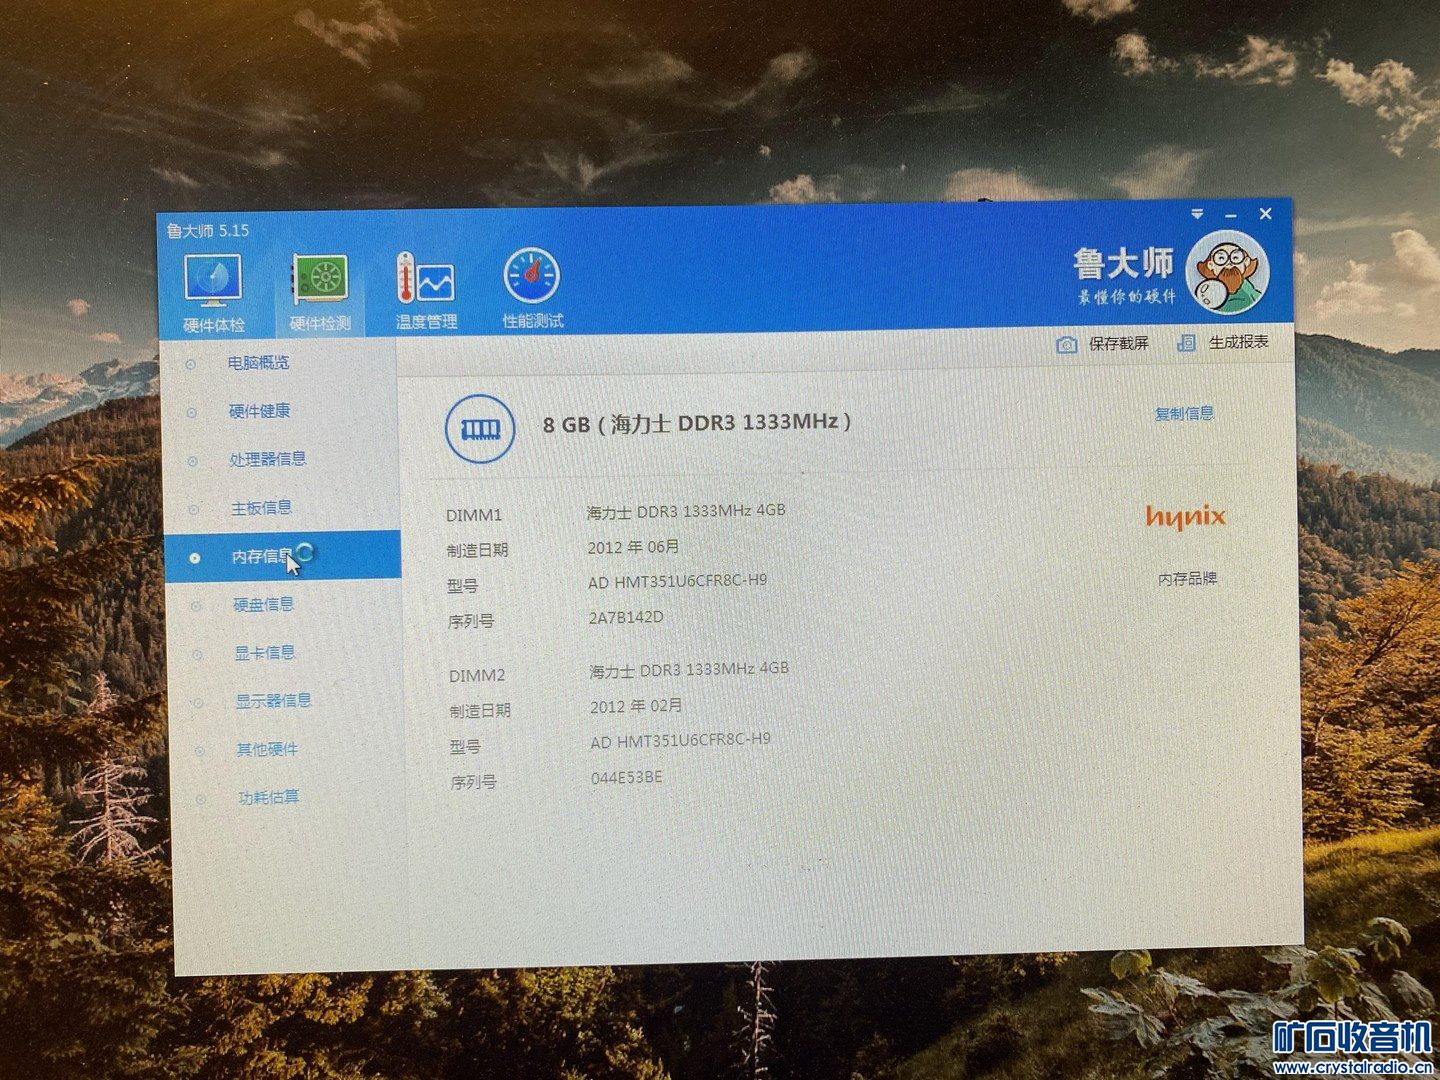
Task: Click DIMM2 value 海力士 DDR3 1333MHz 4GB
Action: [689, 669]
